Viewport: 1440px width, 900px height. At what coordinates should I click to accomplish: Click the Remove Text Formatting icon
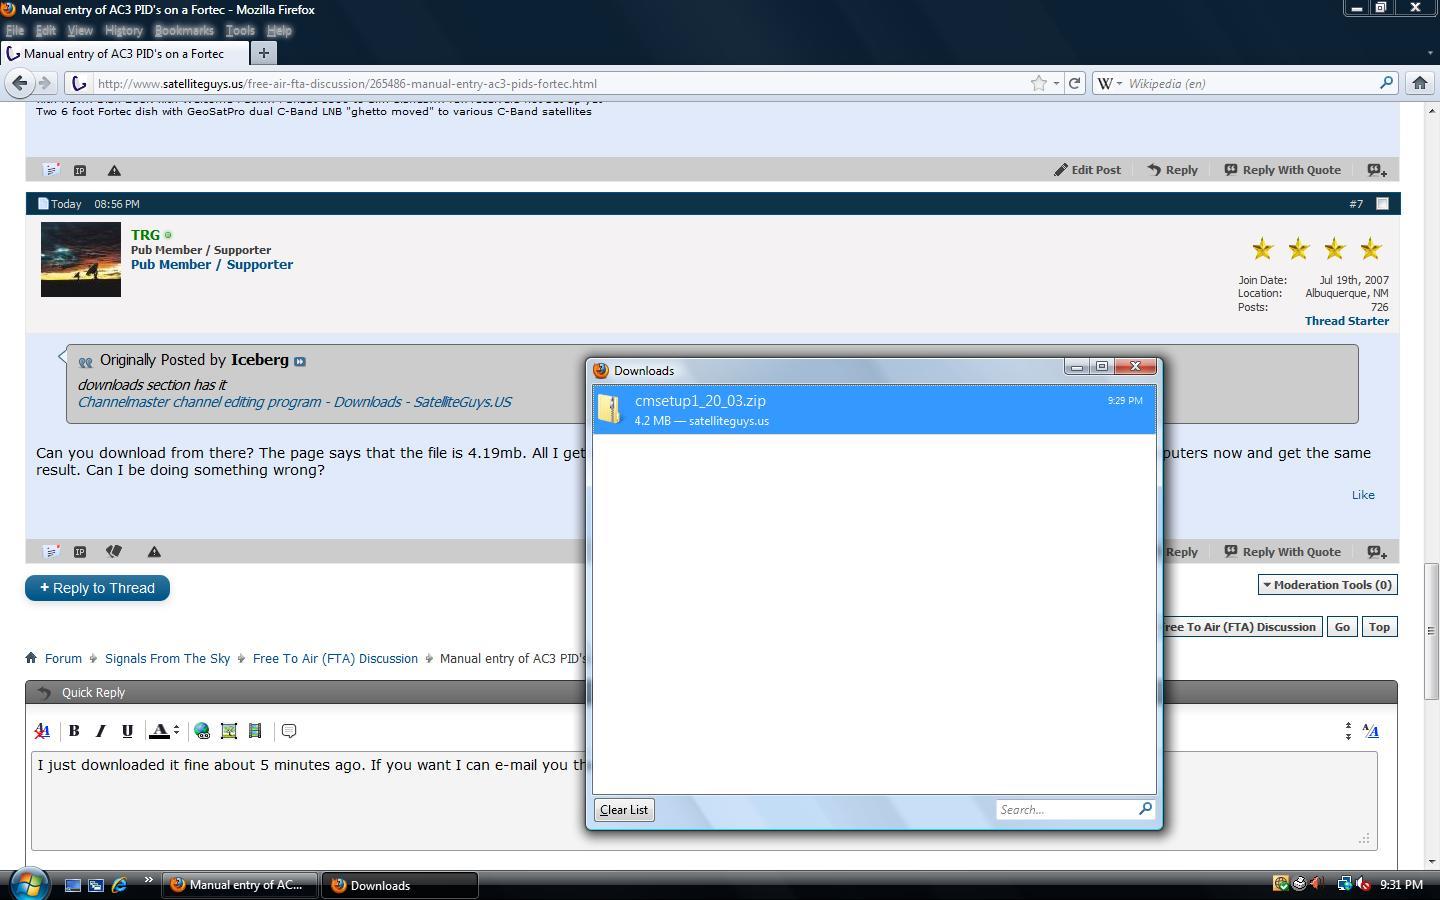click(42, 731)
